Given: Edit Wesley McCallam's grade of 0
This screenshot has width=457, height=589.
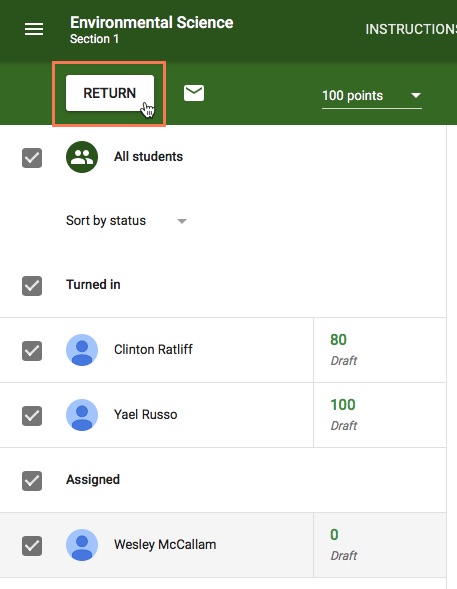Looking at the screenshot, I should coord(334,535).
